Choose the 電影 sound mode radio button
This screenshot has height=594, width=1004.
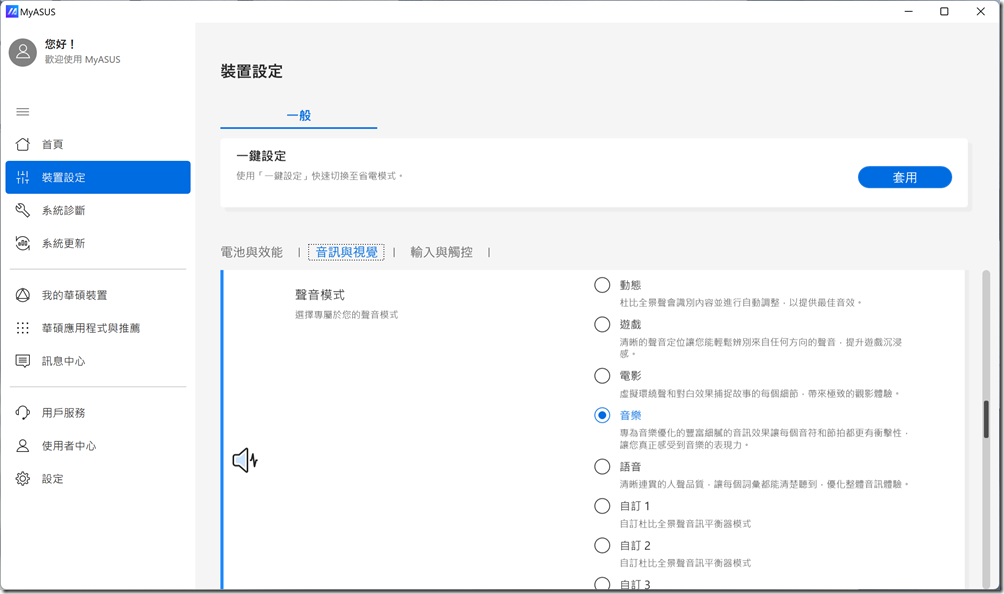pos(602,376)
